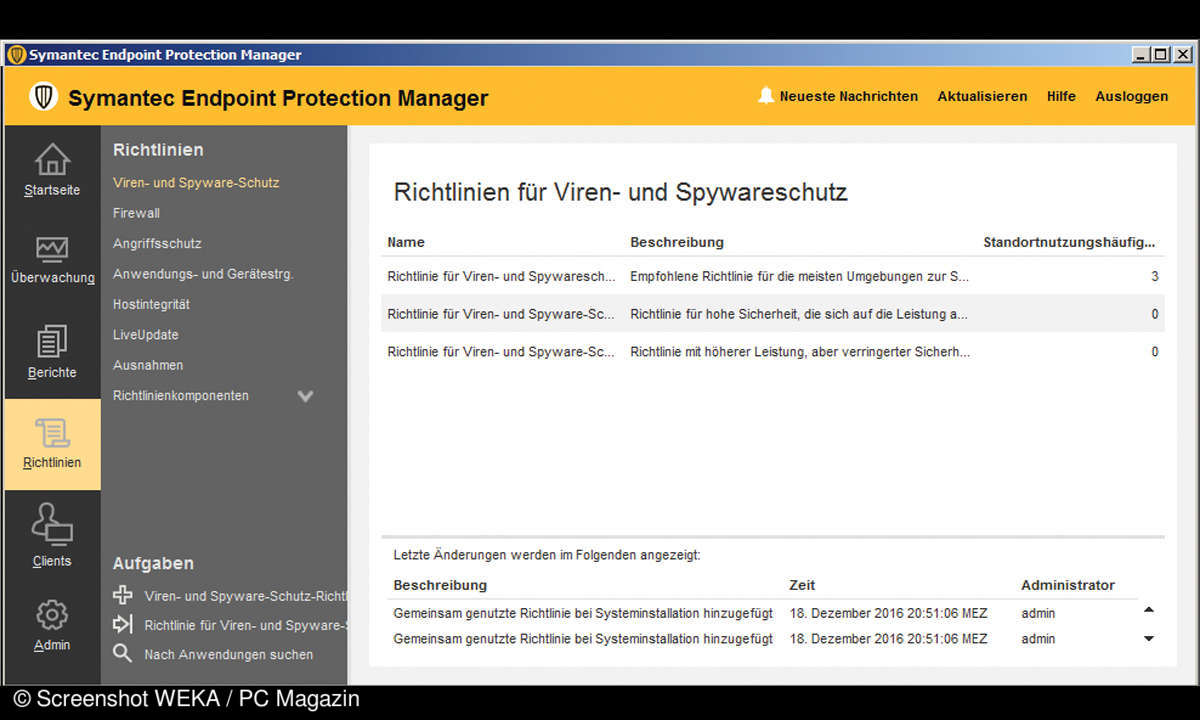Click the magnifier search icon
The width and height of the screenshot is (1200, 720).
pyautogui.click(x=122, y=653)
